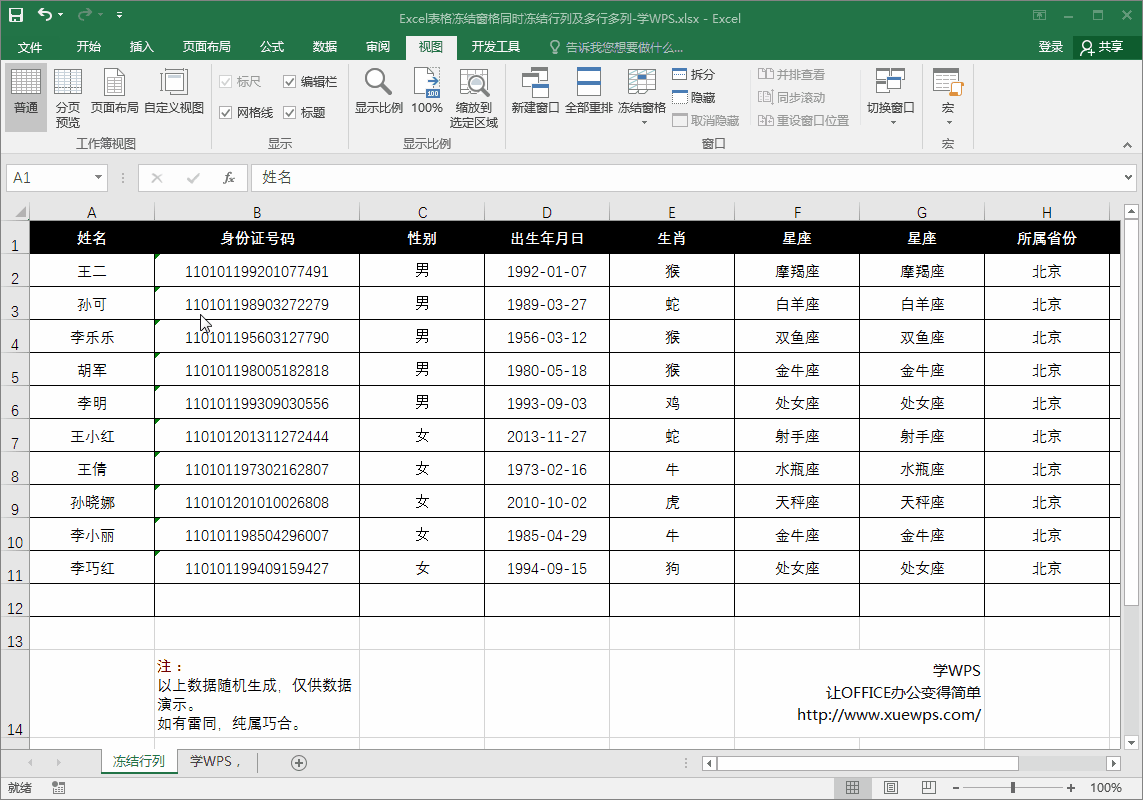This screenshot has width=1143, height=800.
Task: Switch to the 开发工具 Developer tab
Action: click(x=496, y=47)
